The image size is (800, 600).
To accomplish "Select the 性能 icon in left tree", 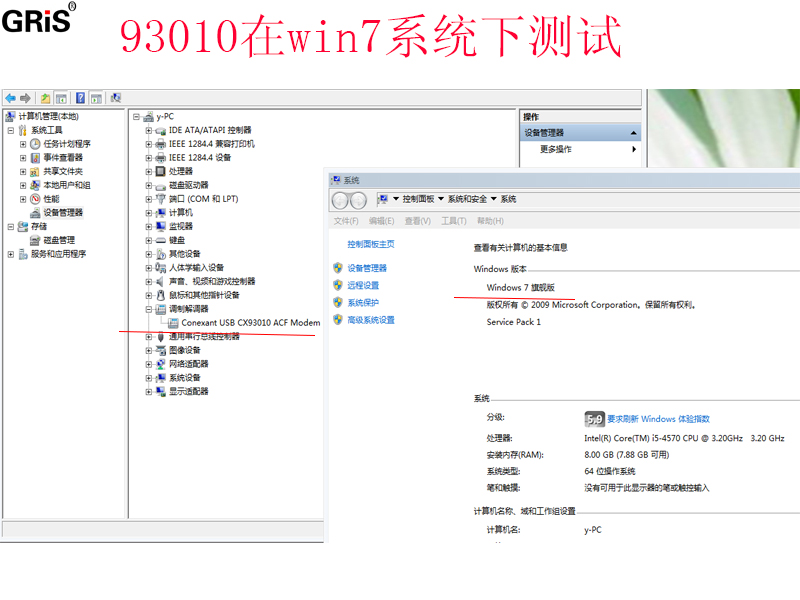I will click(x=35, y=199).
